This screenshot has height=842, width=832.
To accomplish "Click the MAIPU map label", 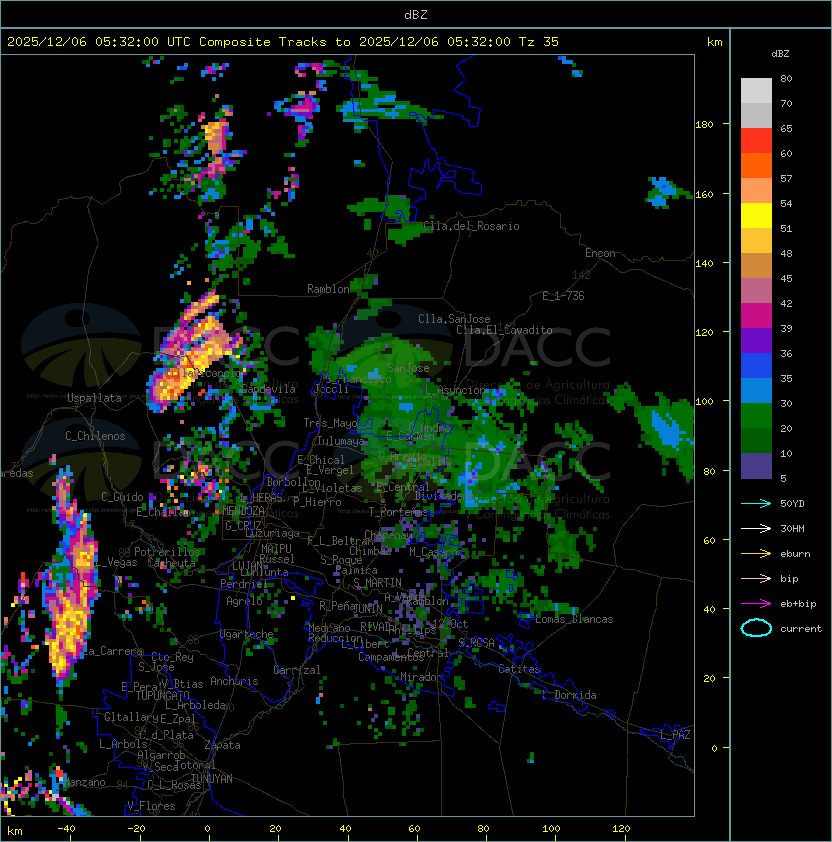I will pos(276,549).
